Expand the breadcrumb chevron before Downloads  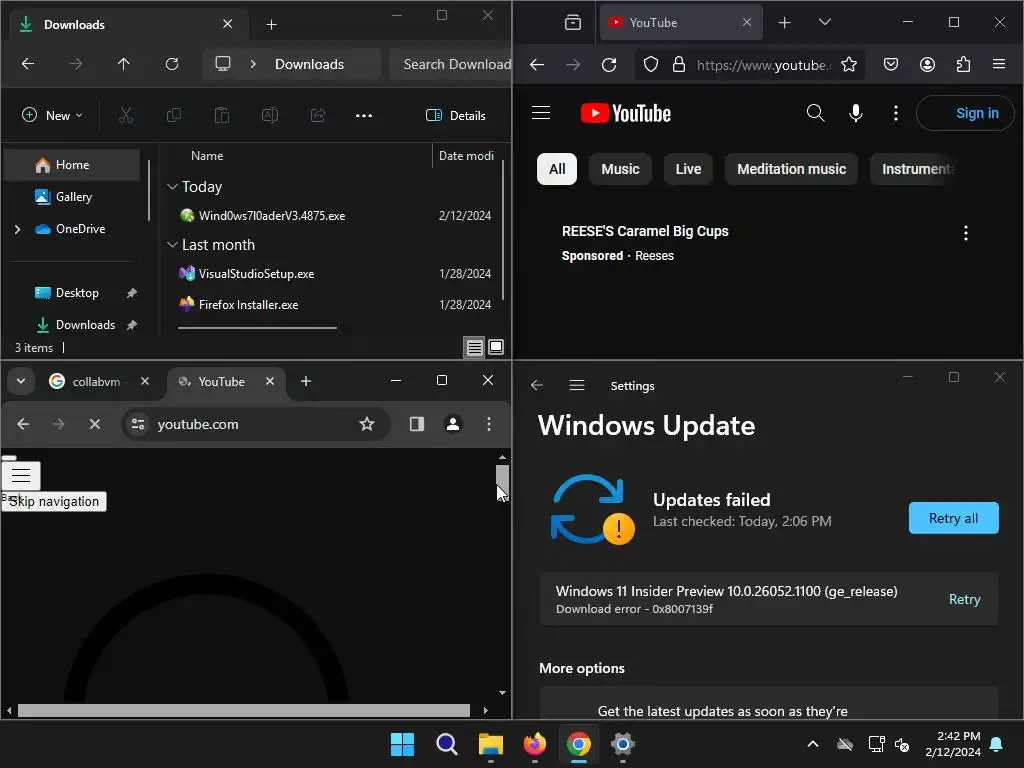point(253,64)
